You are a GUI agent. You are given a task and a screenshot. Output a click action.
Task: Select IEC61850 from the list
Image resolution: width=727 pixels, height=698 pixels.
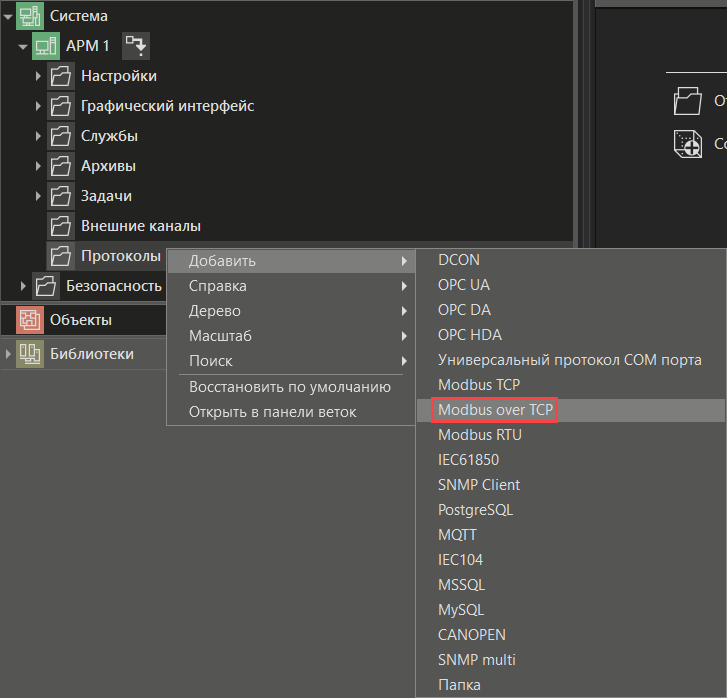pyautogui.click(x=571, y=460)
